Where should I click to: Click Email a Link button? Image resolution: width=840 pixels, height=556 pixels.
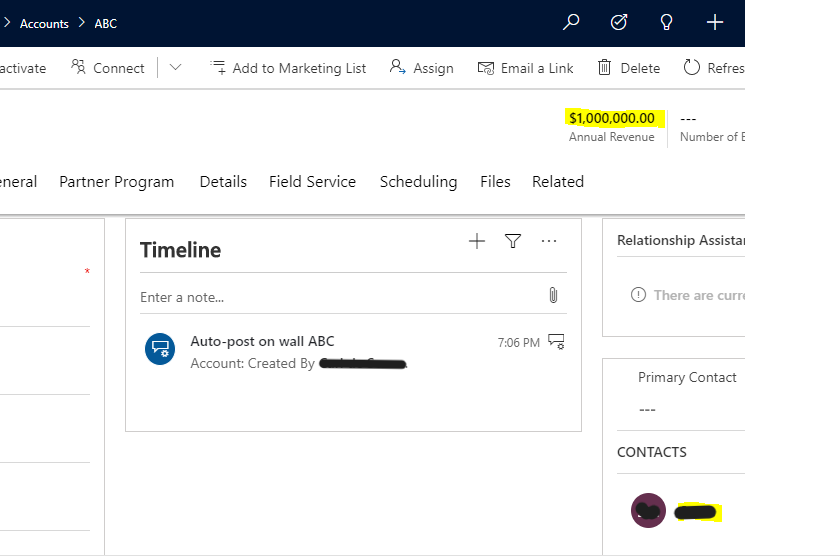tap(526, 68)
